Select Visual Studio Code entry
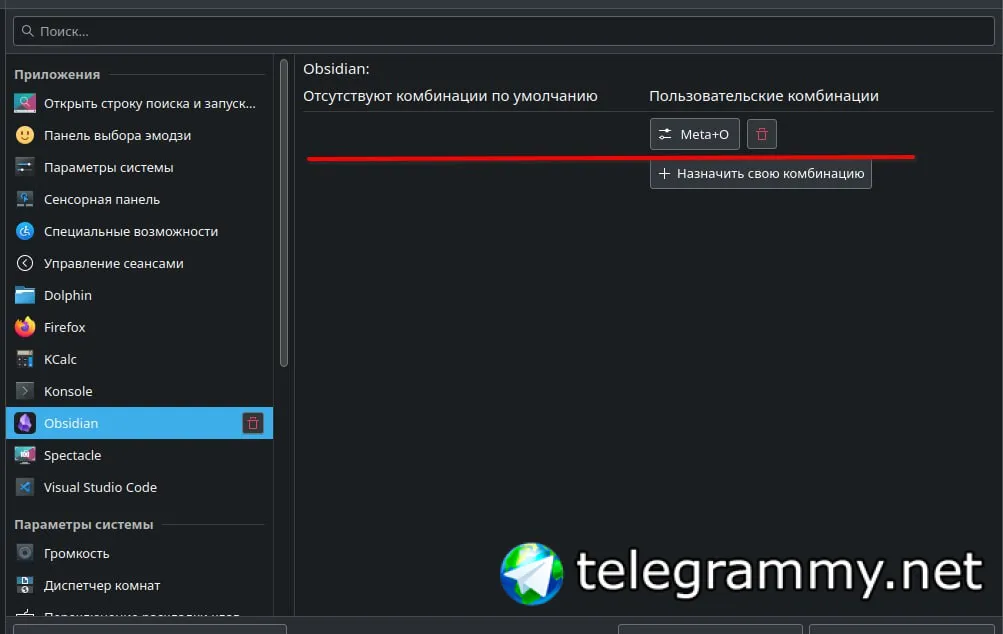Viewport: 1003px width, 634px height. pos(139,487)
